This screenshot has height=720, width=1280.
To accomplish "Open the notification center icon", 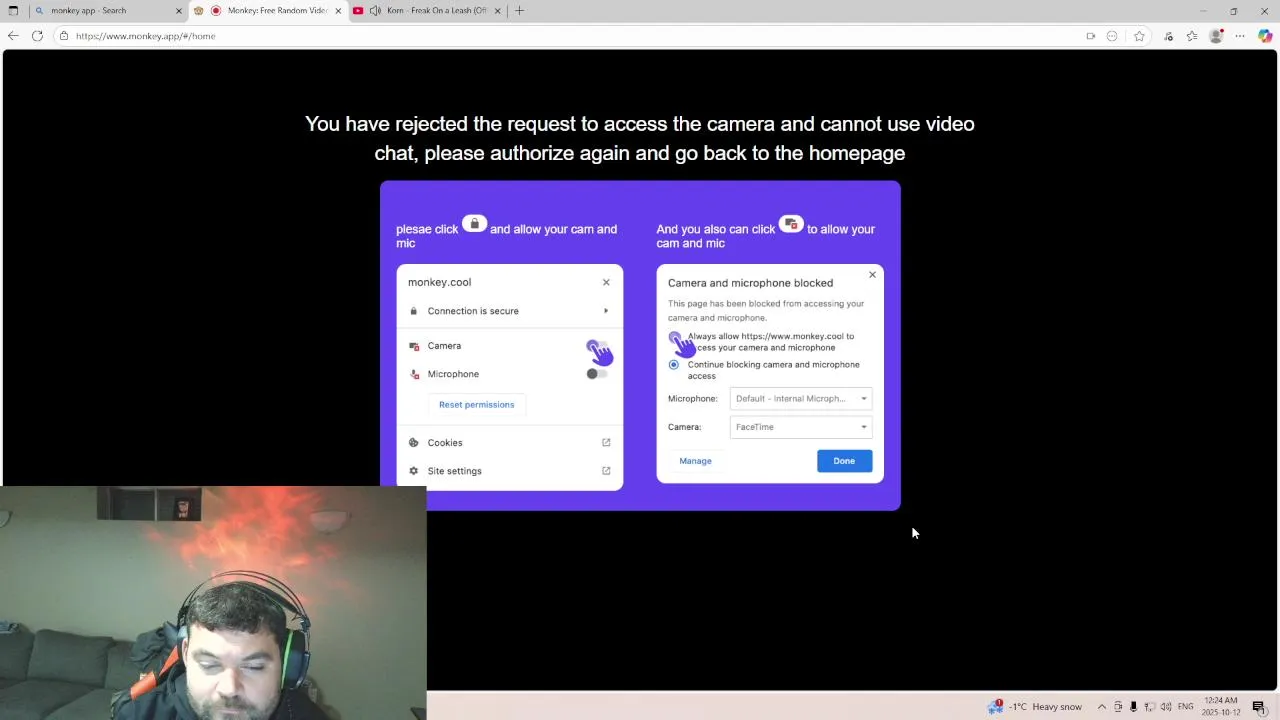I will 1259,707.
